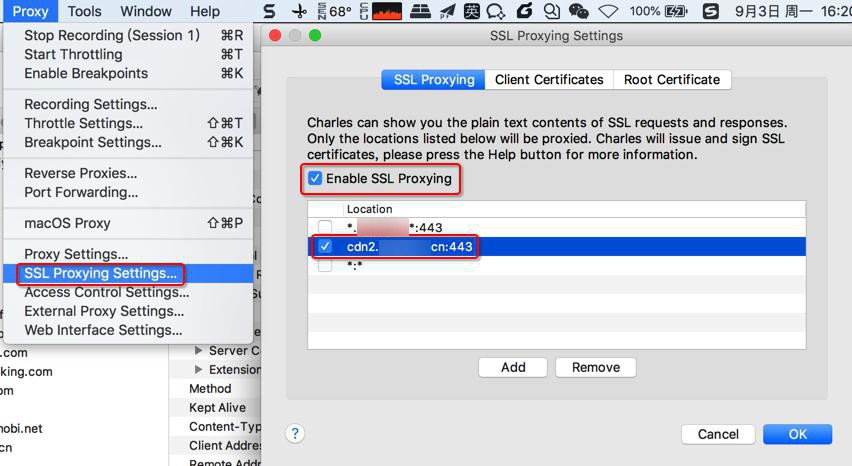Uncheck the cdn2 location checkbox
The height and width of the screenshot is (466, 852).
325,247
